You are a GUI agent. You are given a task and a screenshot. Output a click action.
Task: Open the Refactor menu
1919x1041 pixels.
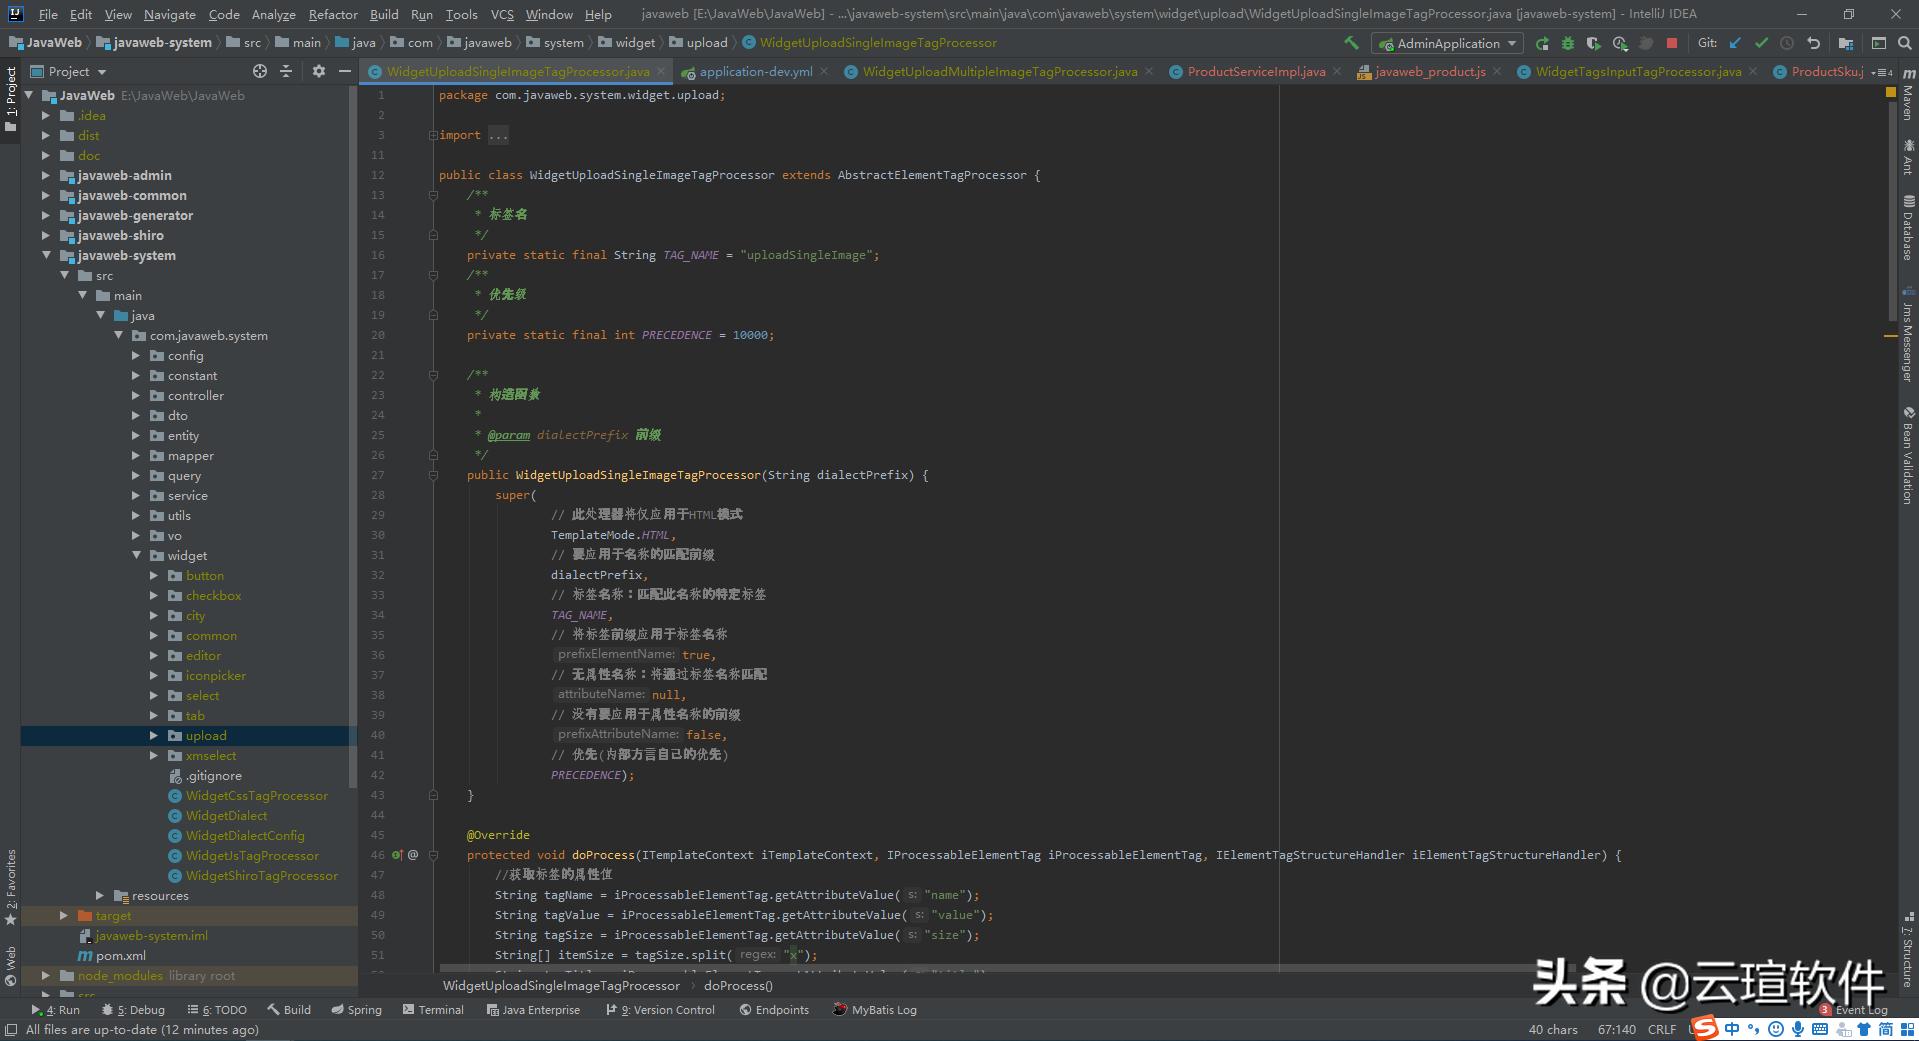333,14
